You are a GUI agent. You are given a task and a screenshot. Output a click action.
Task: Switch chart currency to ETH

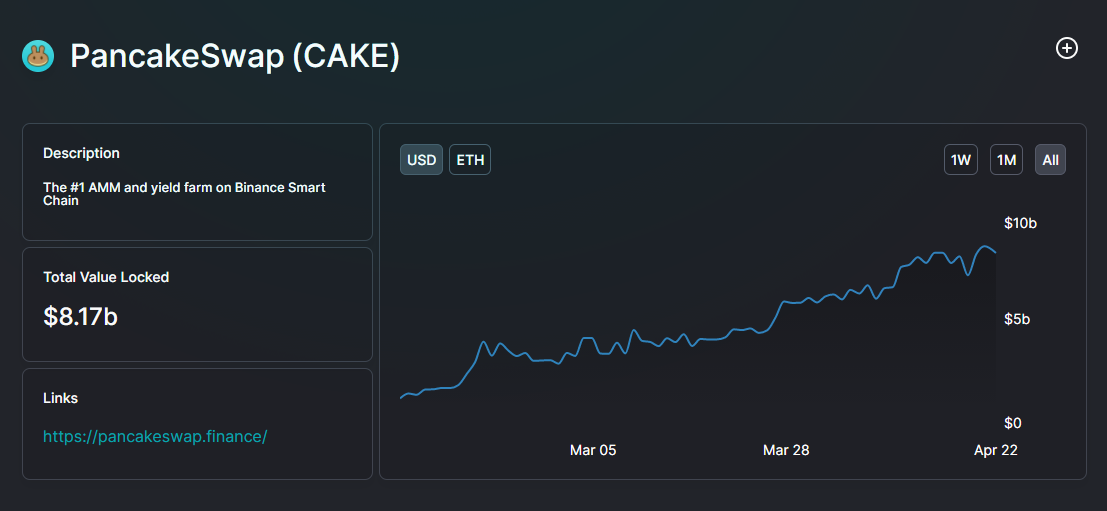point(470,160)
